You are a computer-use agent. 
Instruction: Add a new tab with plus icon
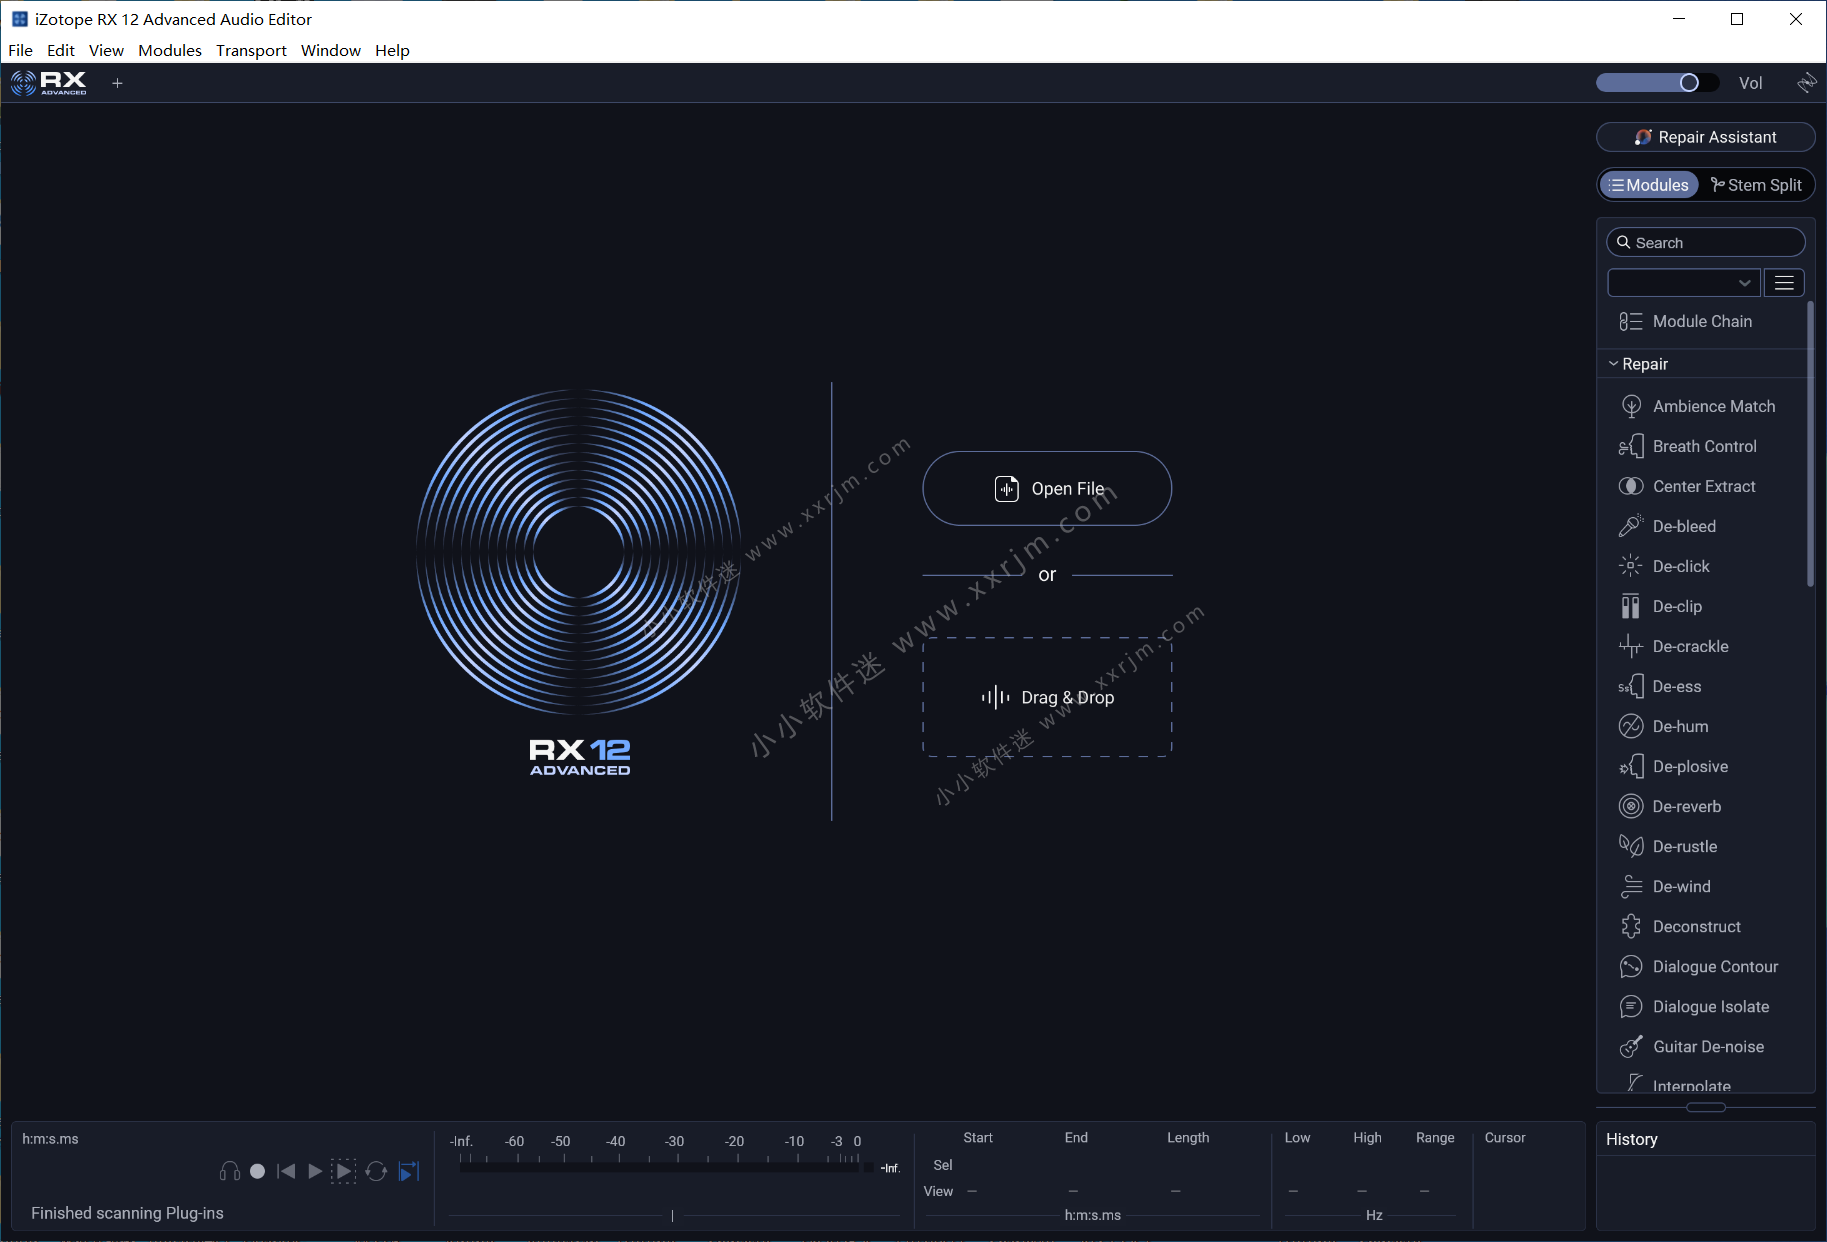click(x=117, y=83)
